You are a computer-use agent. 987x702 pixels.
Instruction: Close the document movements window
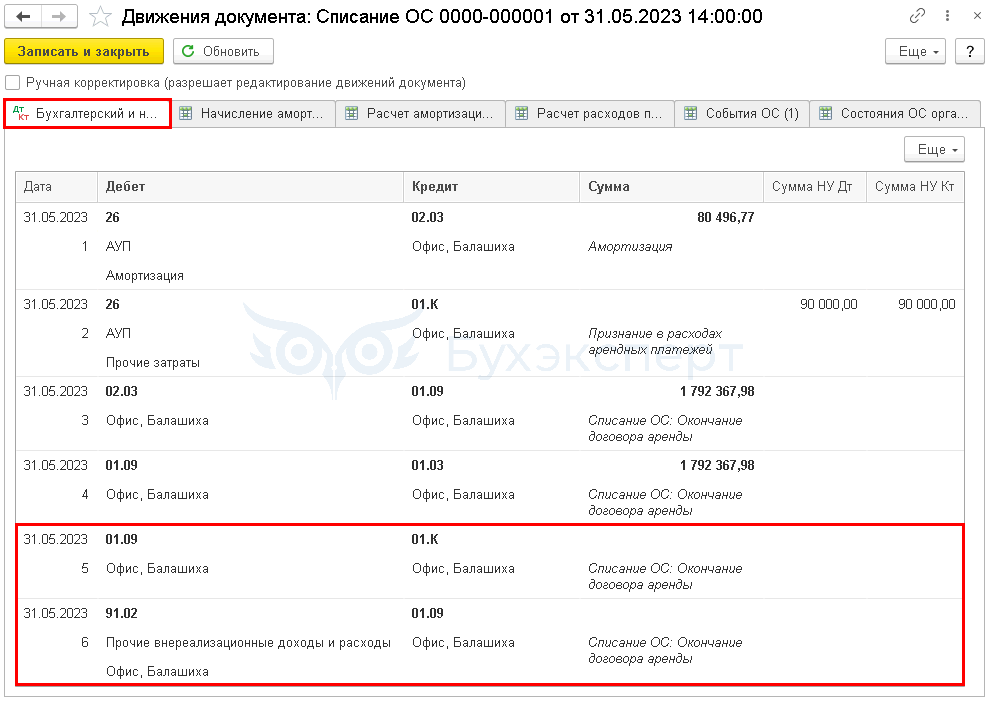click(x=976, y=16)
